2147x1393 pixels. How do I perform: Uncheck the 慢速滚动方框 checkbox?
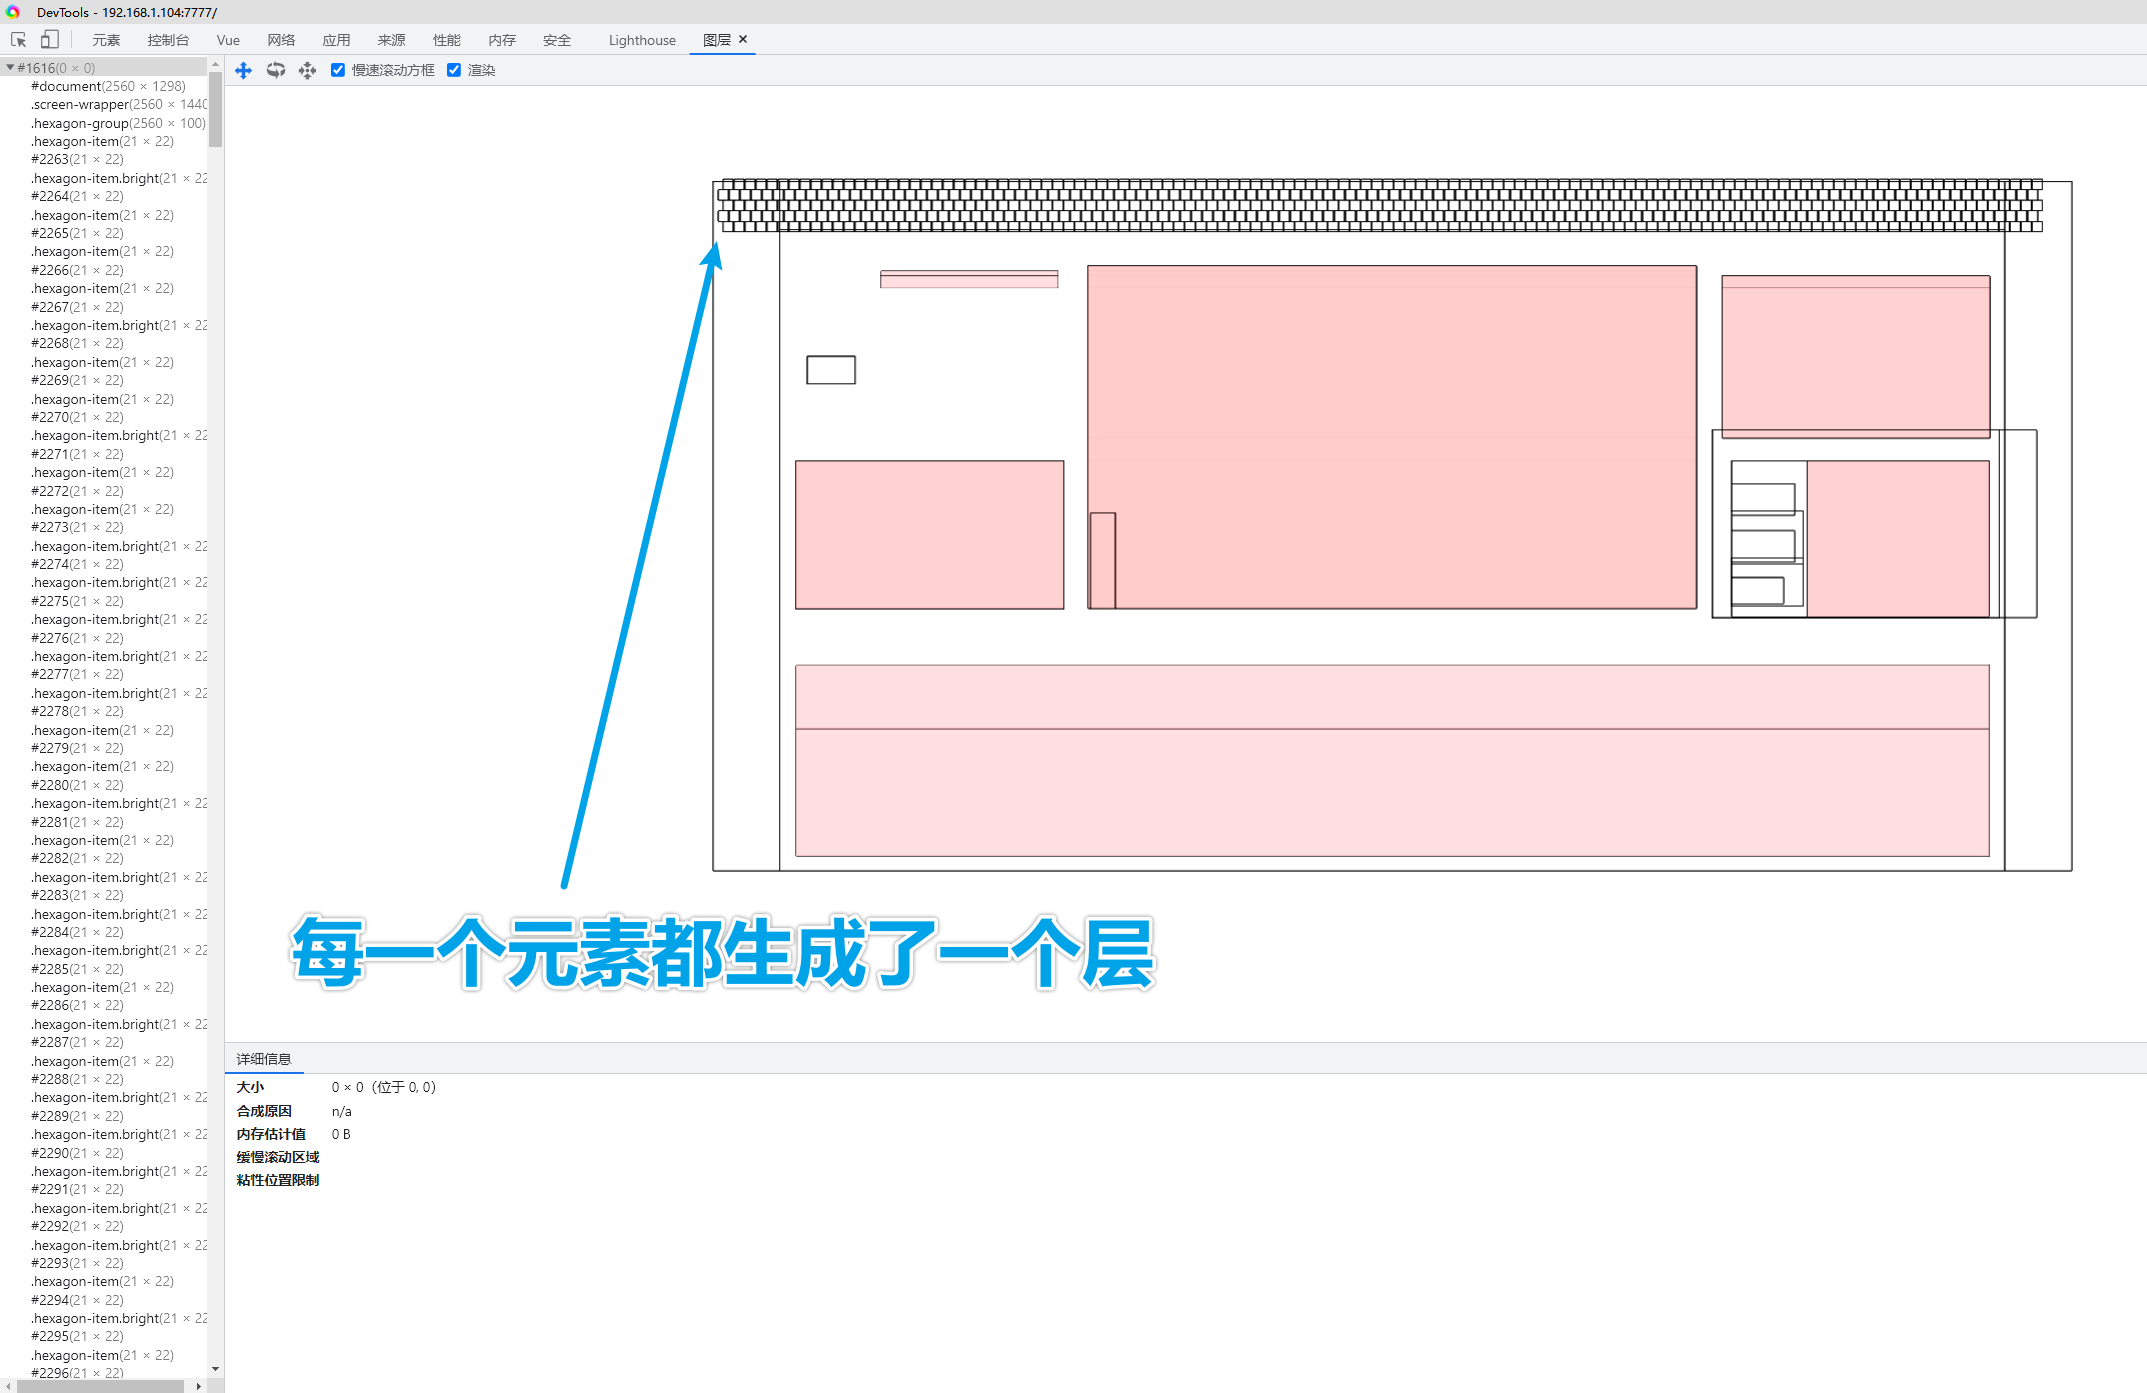point(338,70)
